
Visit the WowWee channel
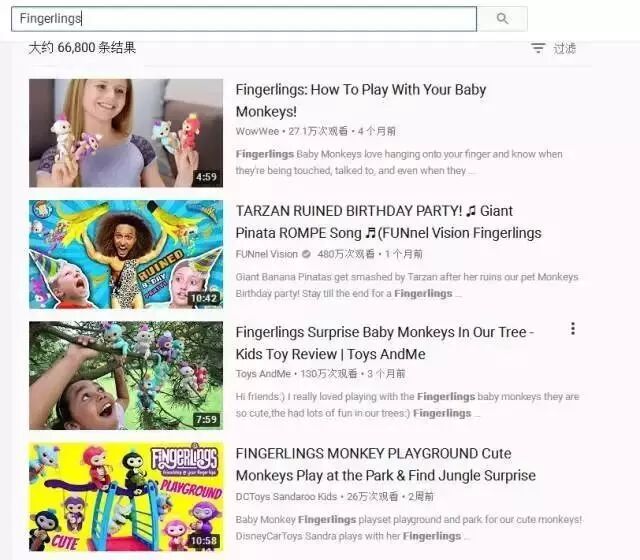257,131
